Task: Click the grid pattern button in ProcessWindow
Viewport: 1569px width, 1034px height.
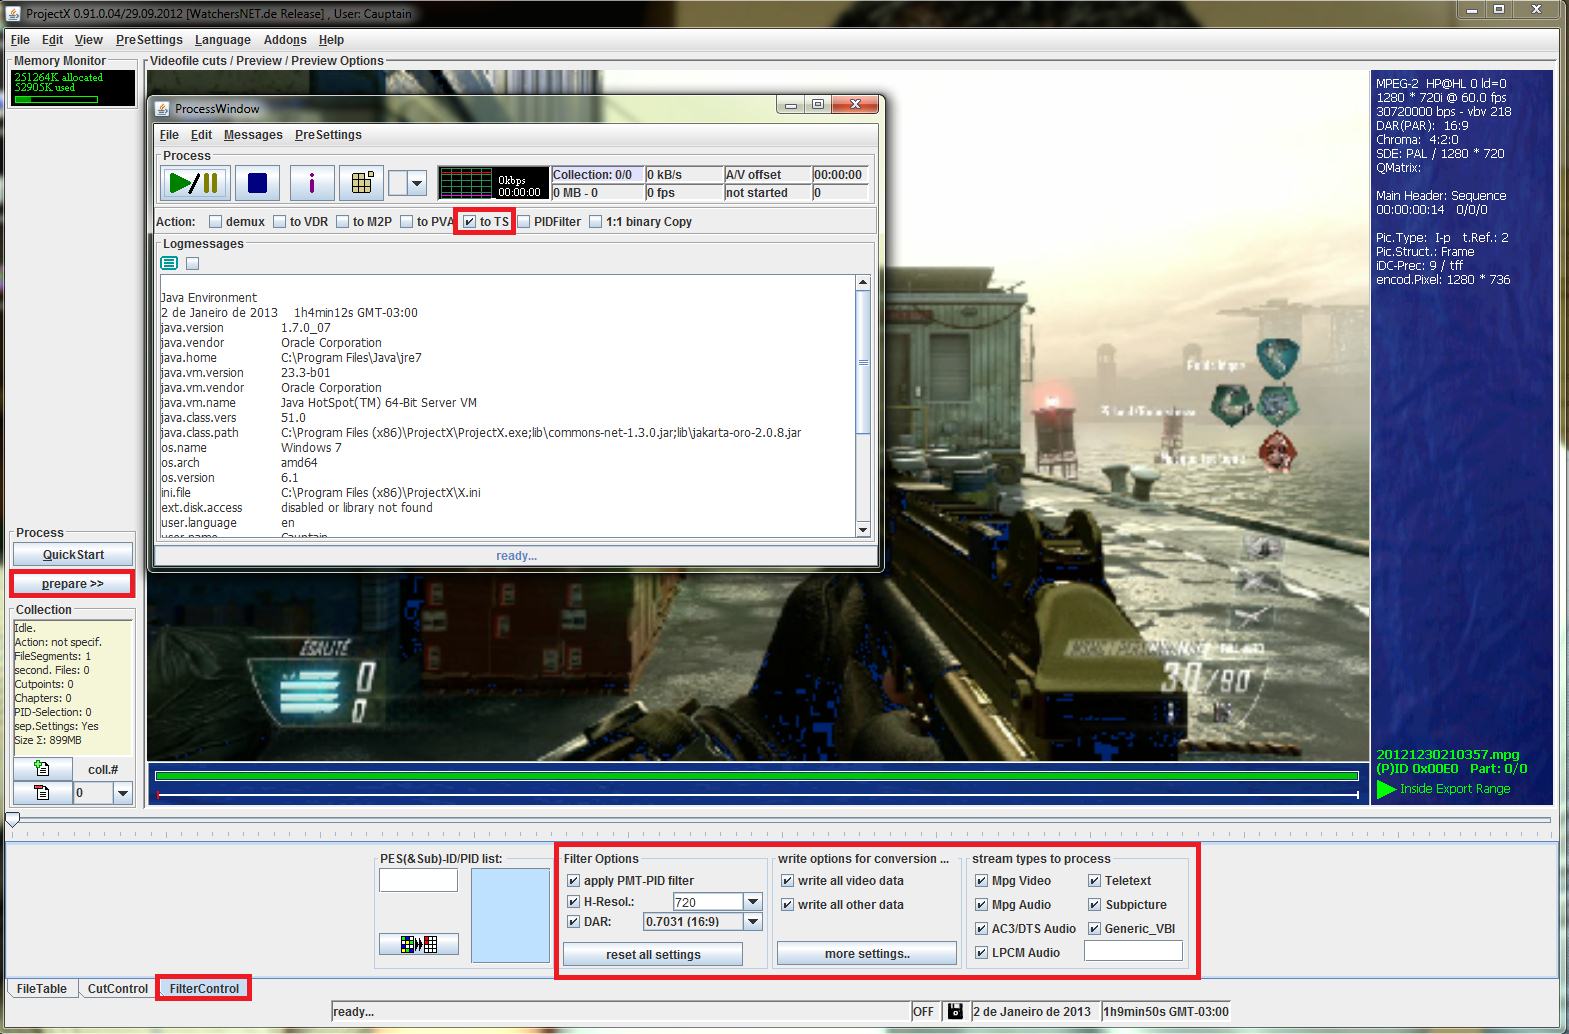Action: click(362, 183)
